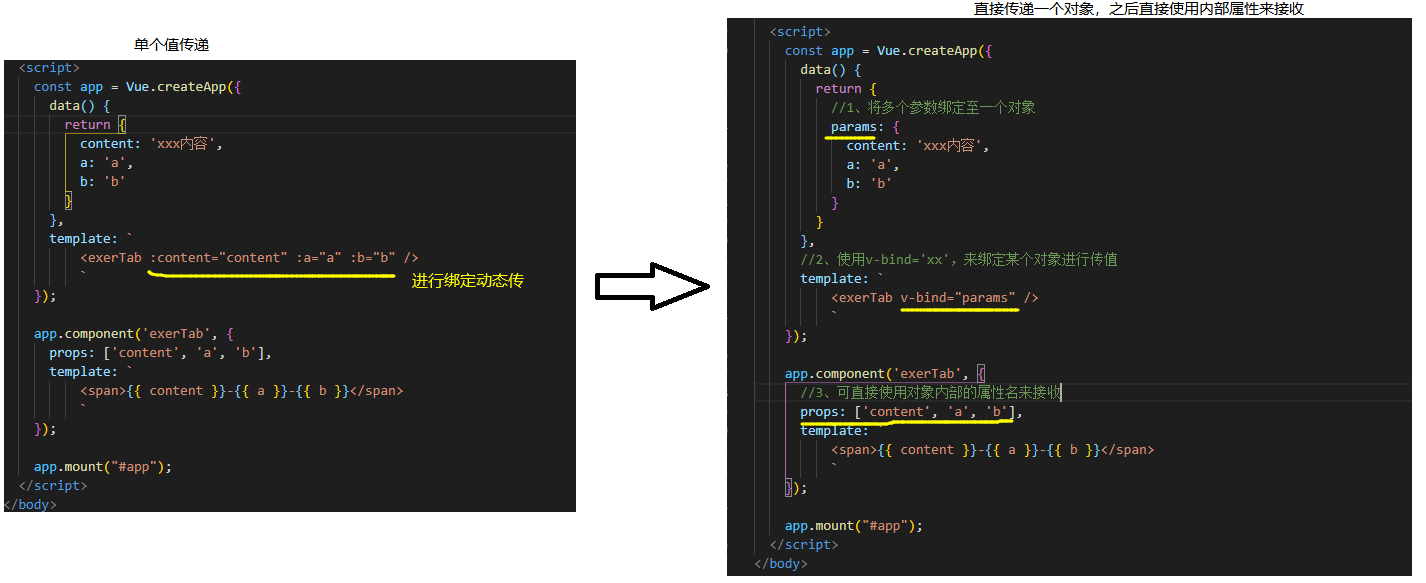Click the "params: {" line in right code
1426x583 pixels.
point(866,127)
